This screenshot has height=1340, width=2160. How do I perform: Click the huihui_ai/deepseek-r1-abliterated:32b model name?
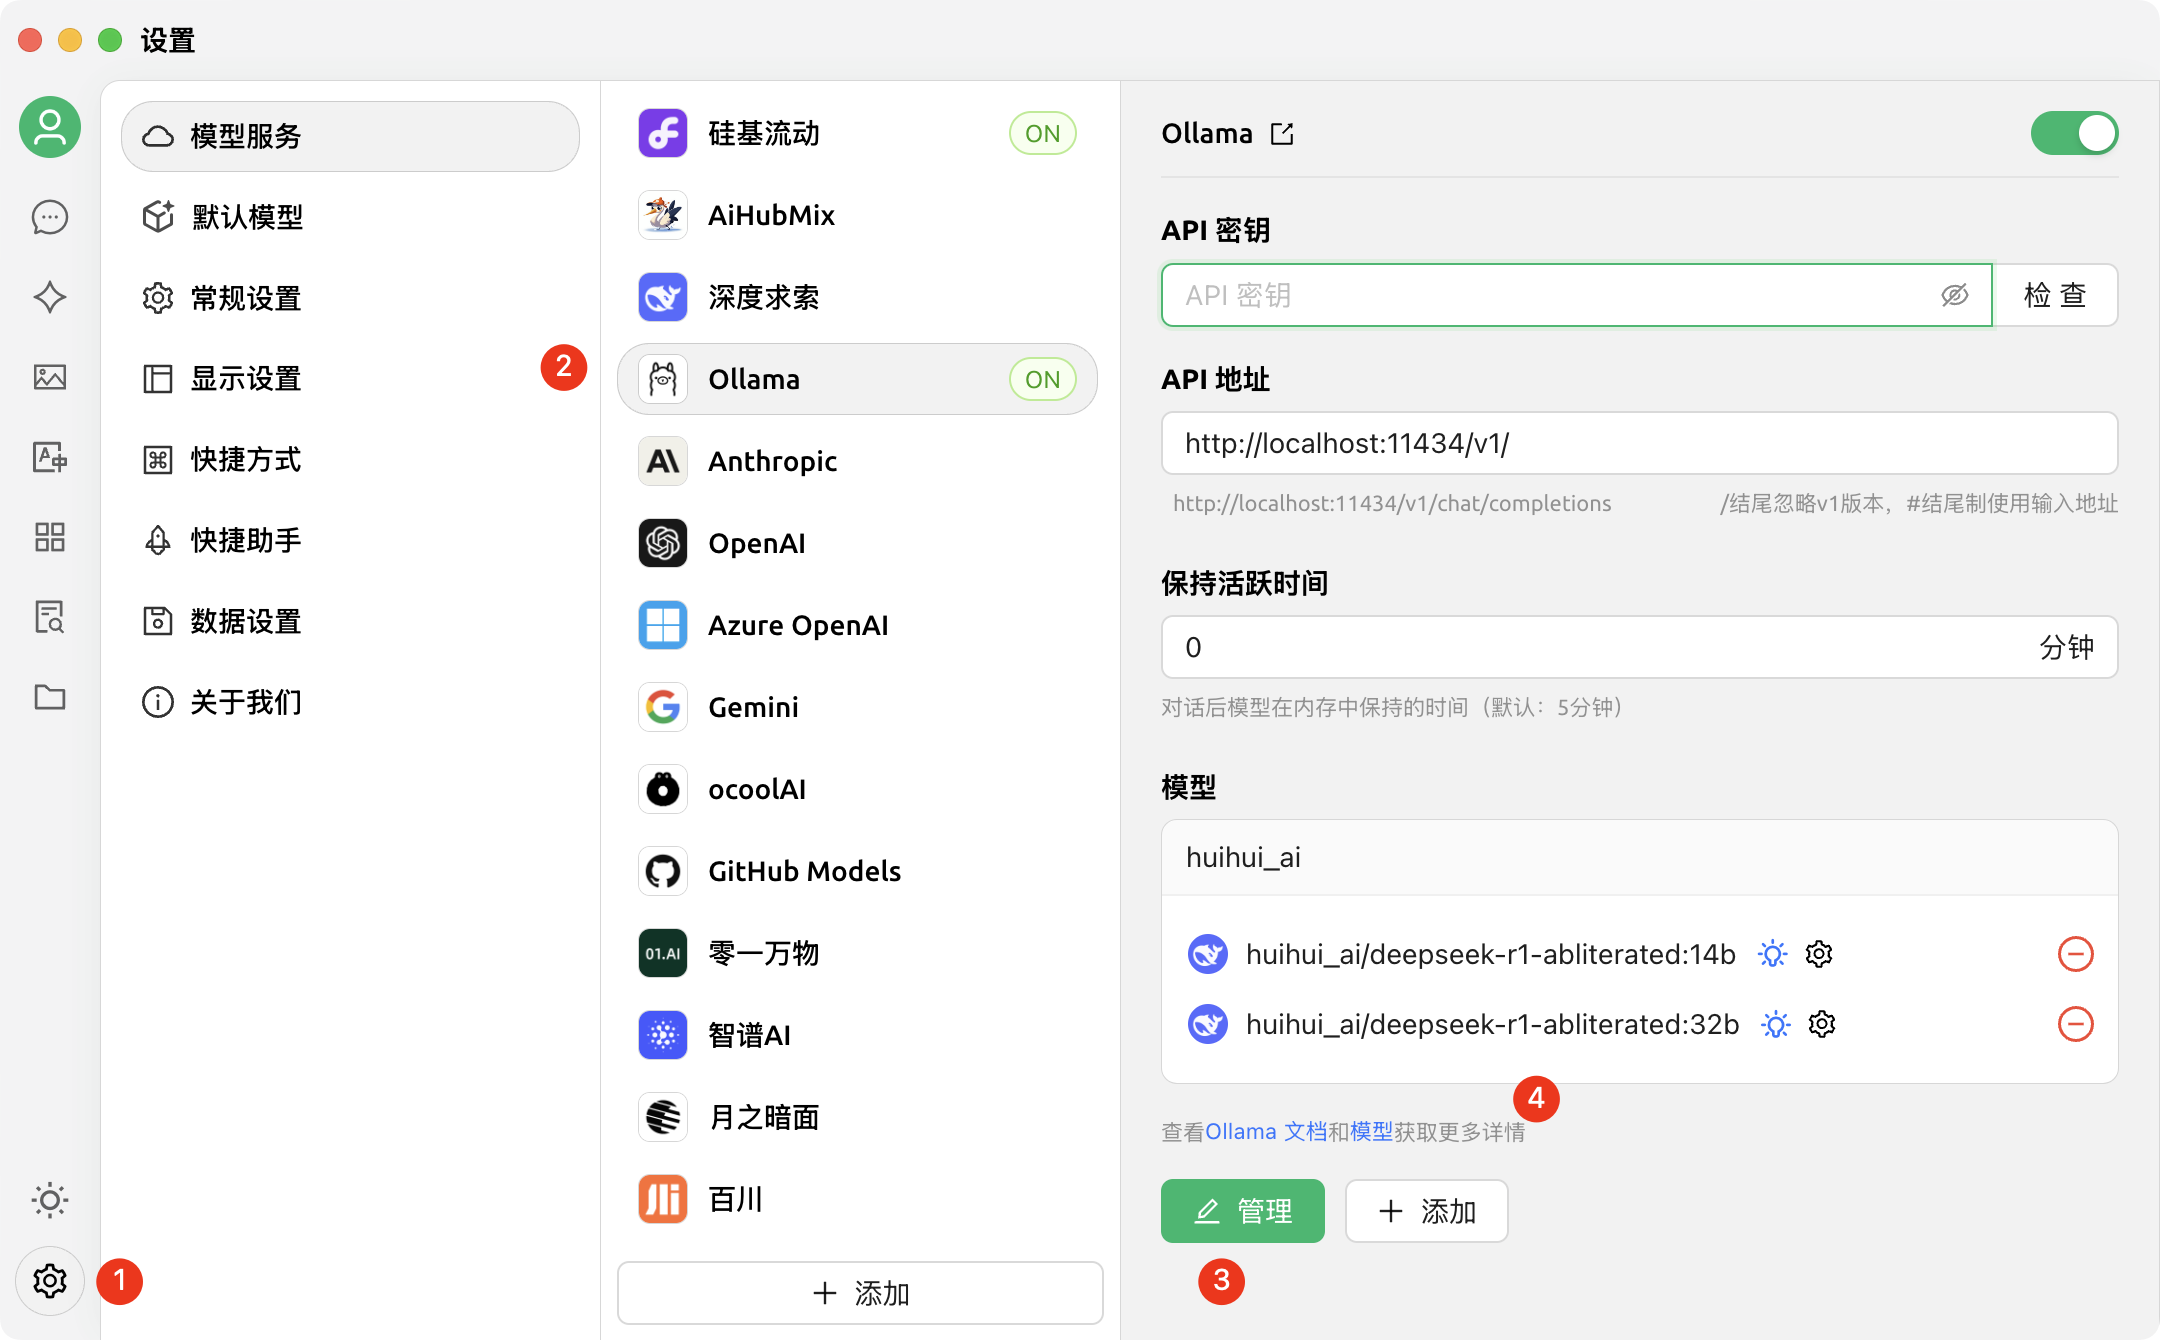click(1493, 1024)
